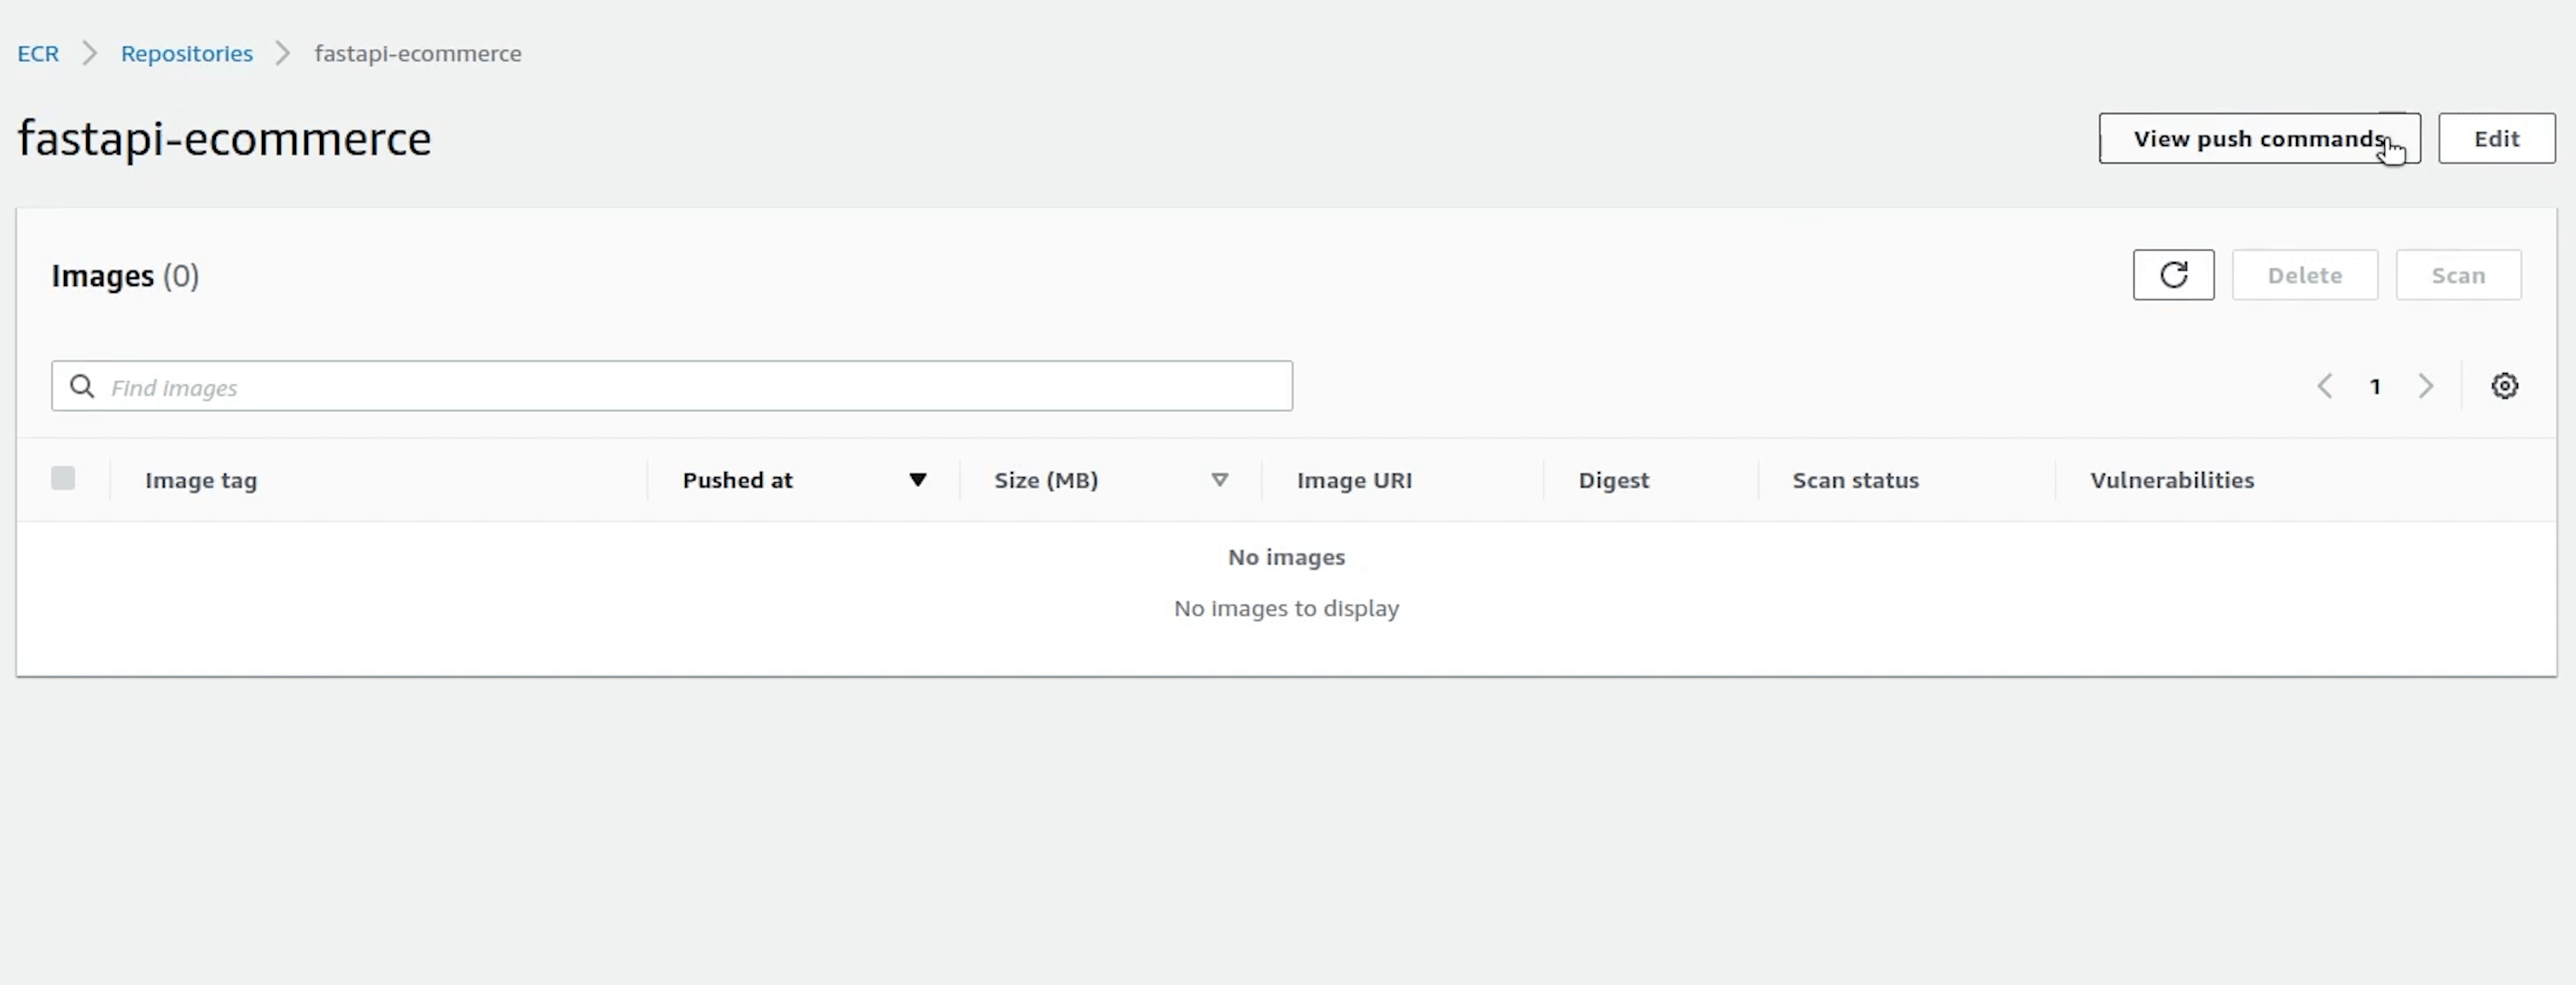Click breadcrumb chevron after Repositories

tap(283, 53)
